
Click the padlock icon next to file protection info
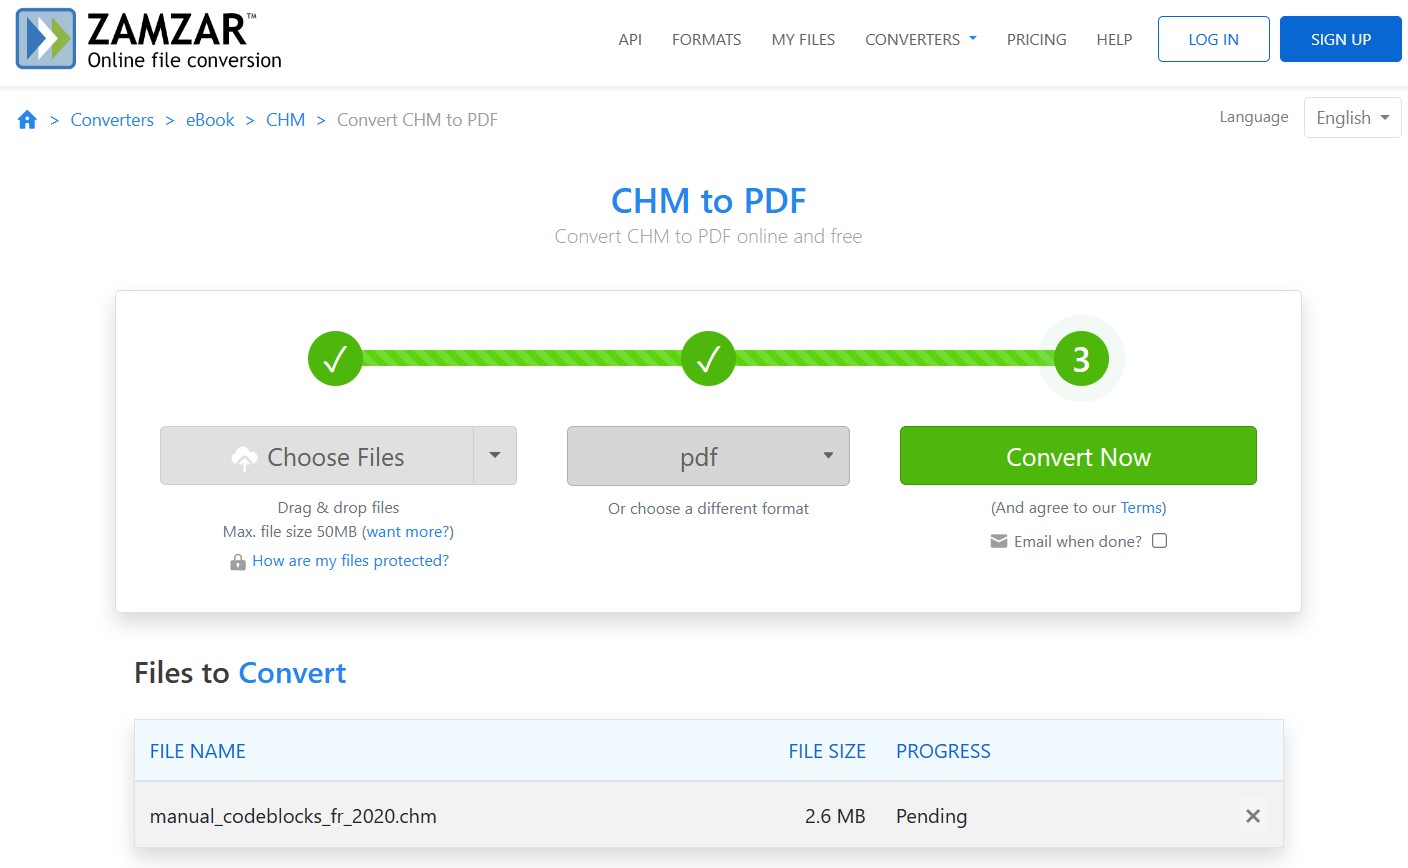[x=238, y=560]
